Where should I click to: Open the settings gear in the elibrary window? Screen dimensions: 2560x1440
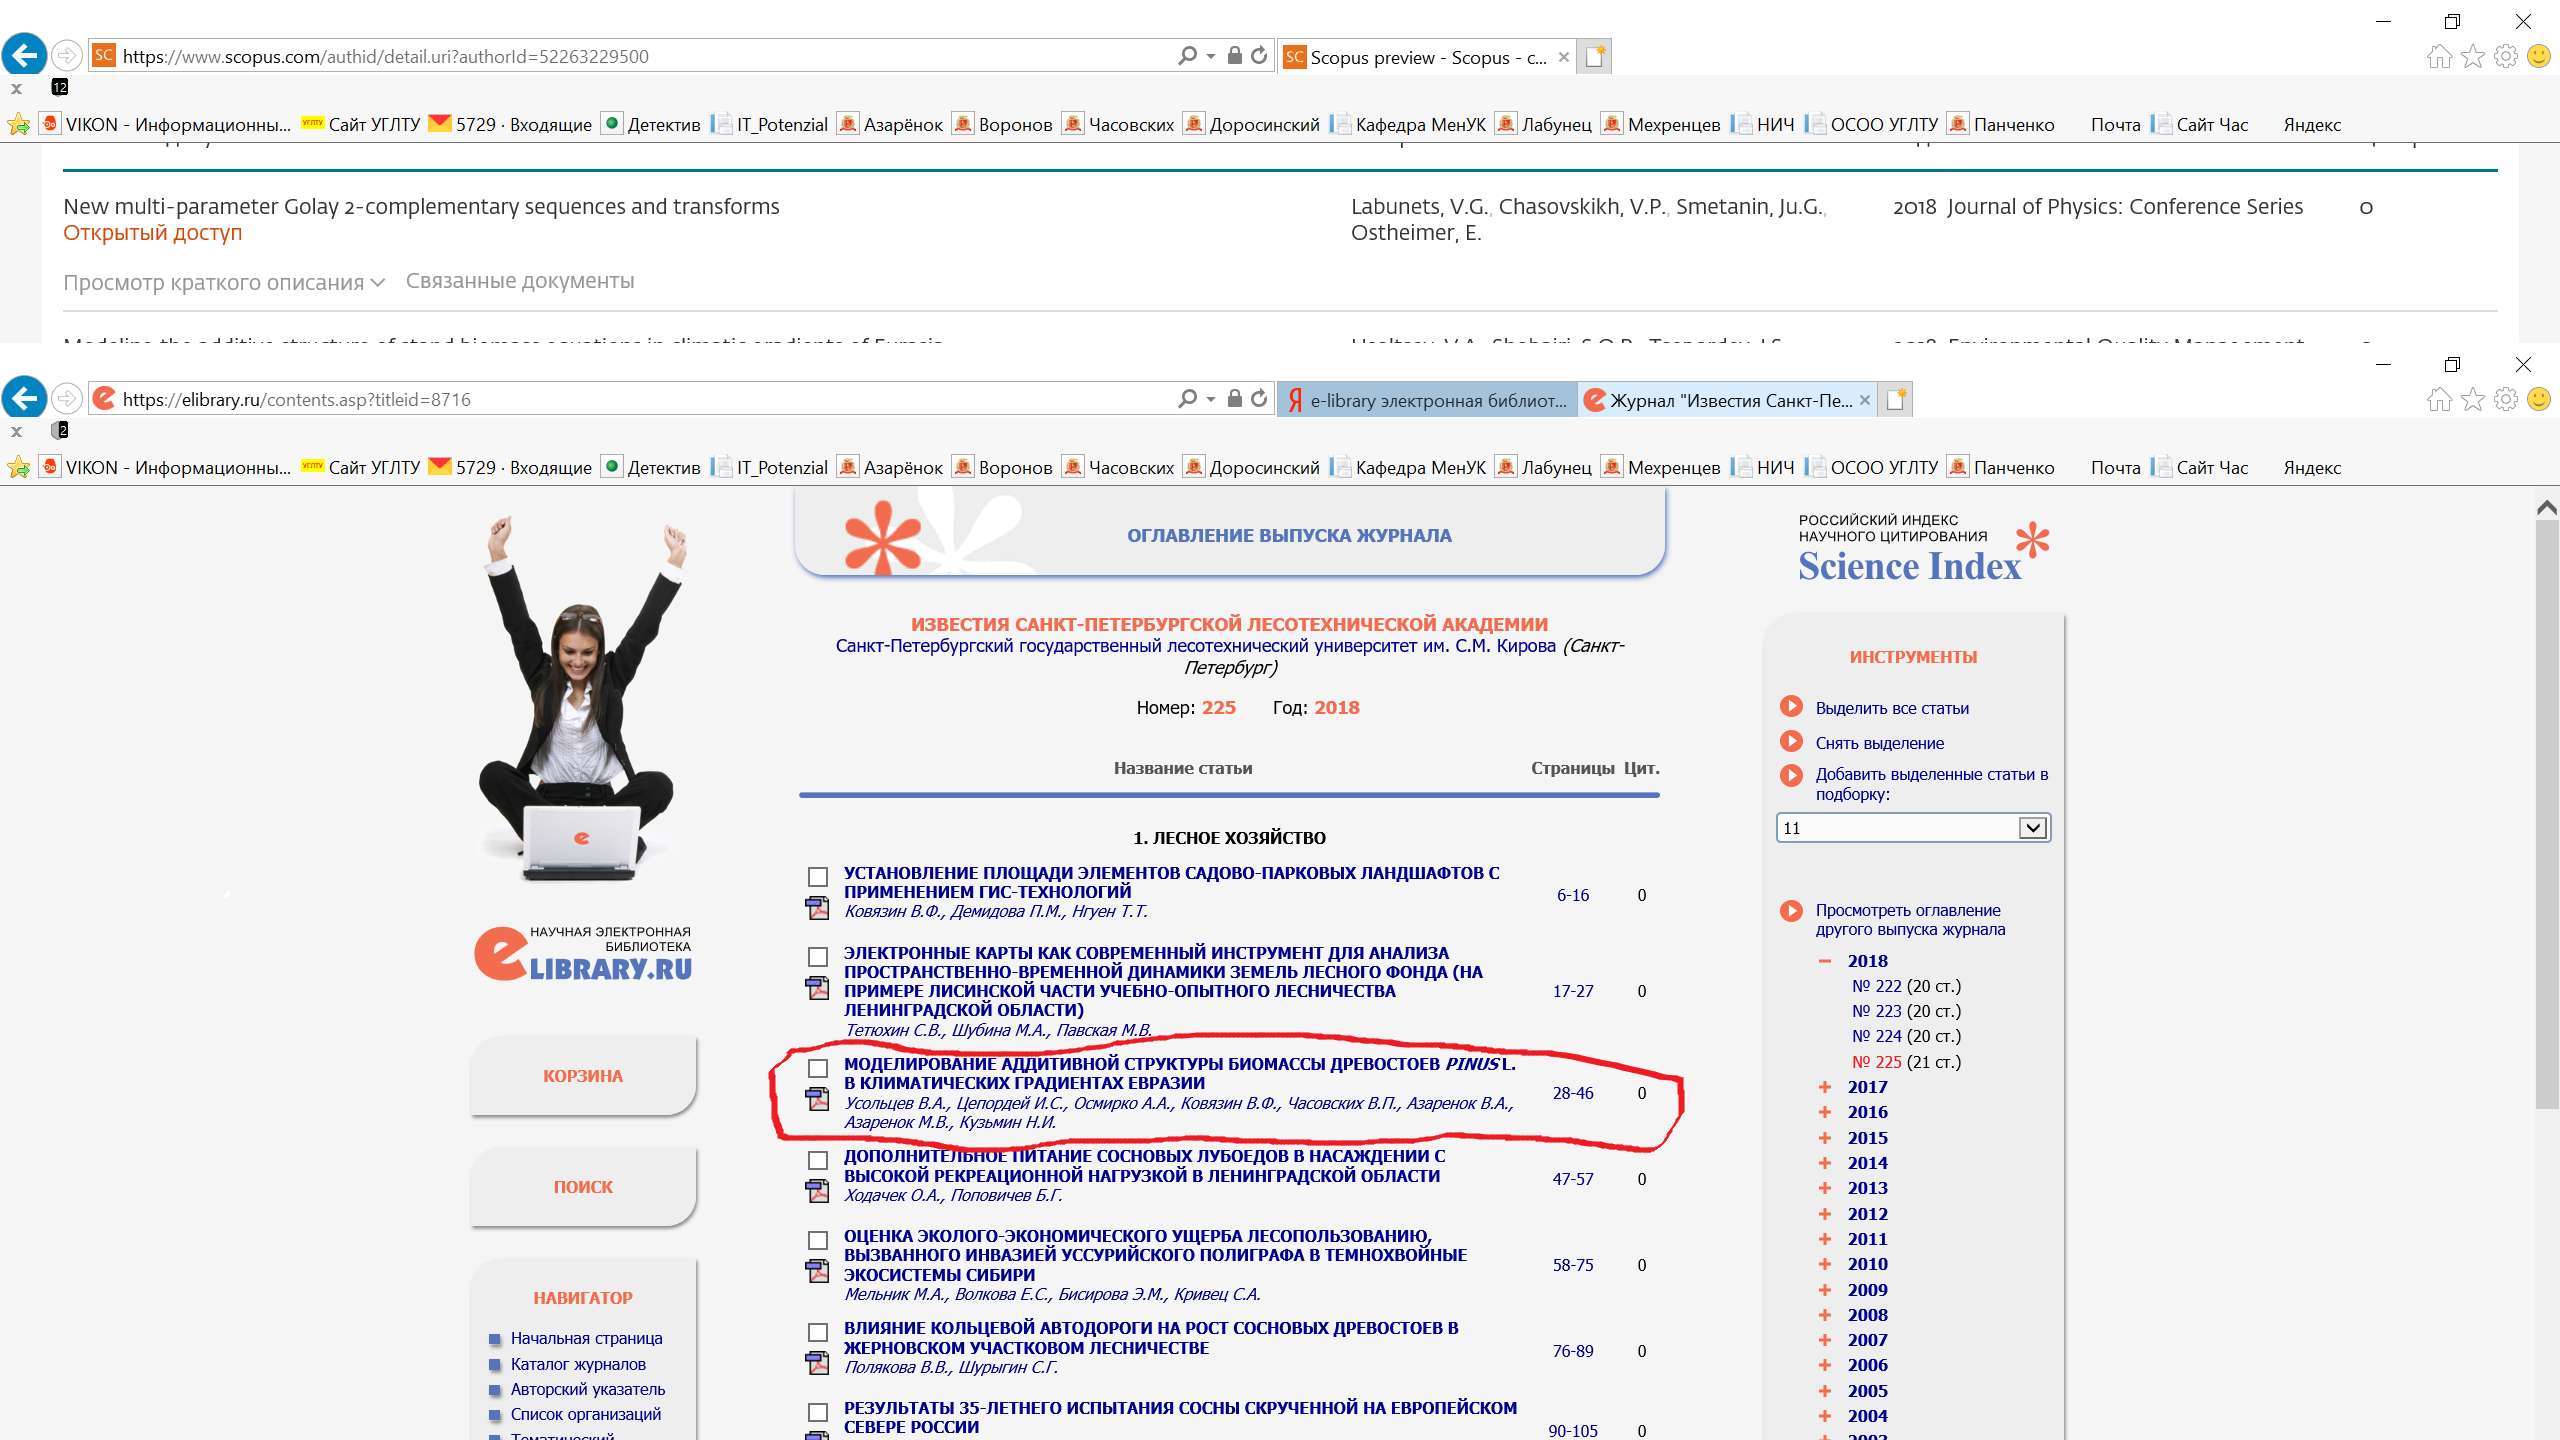(x=2506, y=399)
